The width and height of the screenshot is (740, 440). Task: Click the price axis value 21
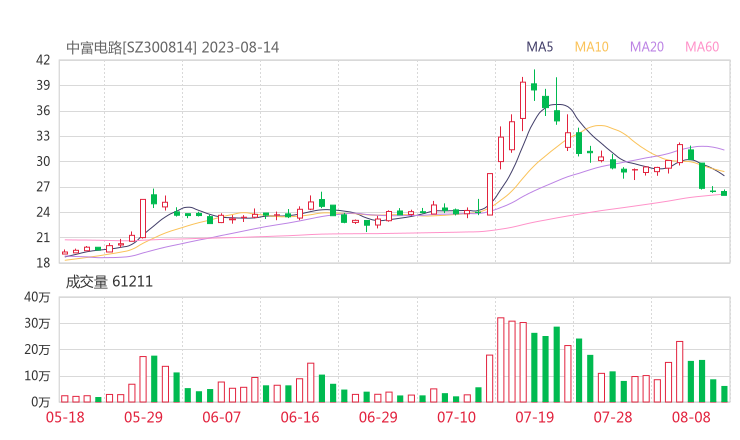(43, 238)
